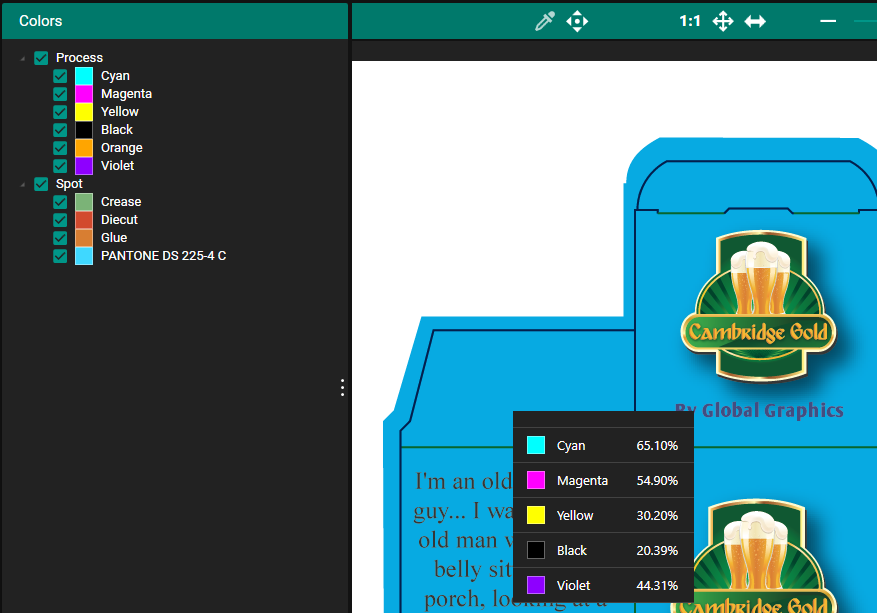The width and height of the screenshot is (877, 613).
Task: Collapse the Spot color group
Action: coord(23,184)
